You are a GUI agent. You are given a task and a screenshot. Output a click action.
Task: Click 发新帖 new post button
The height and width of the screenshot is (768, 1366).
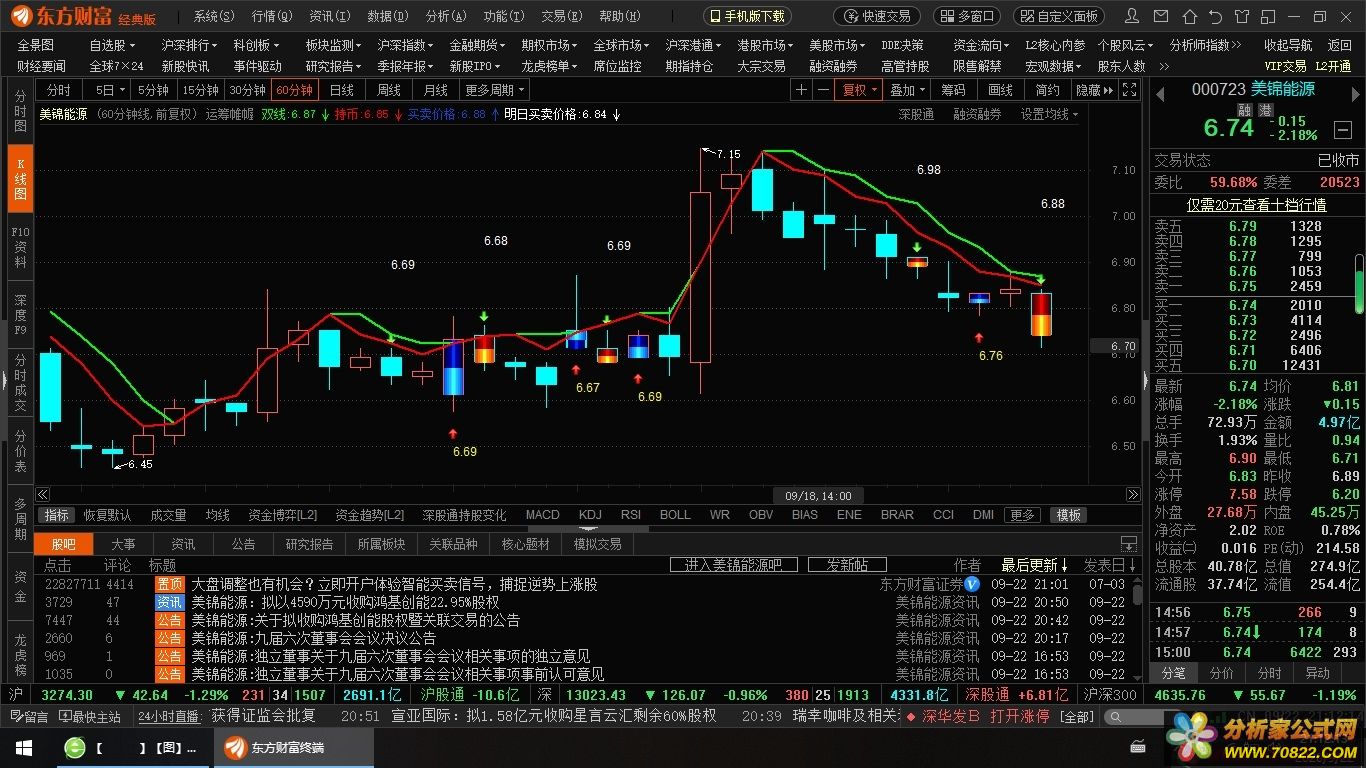(847, 565)
